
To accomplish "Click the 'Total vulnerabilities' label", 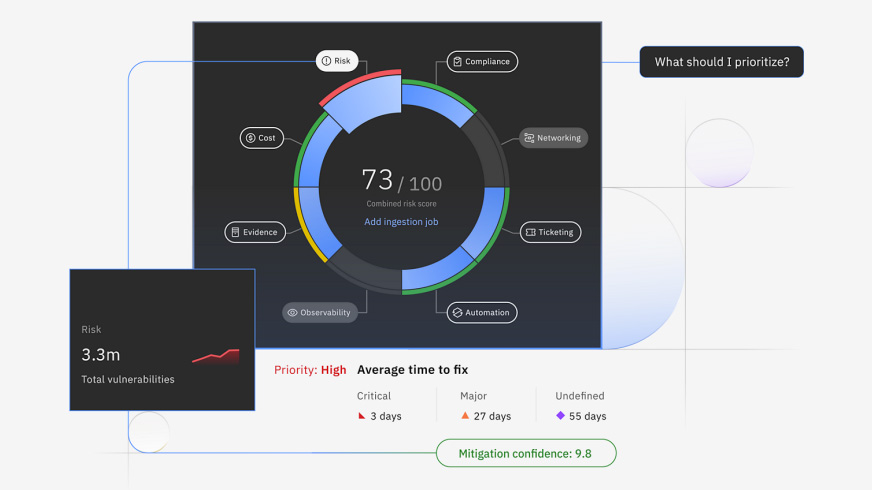I will (x=128, y=379).
